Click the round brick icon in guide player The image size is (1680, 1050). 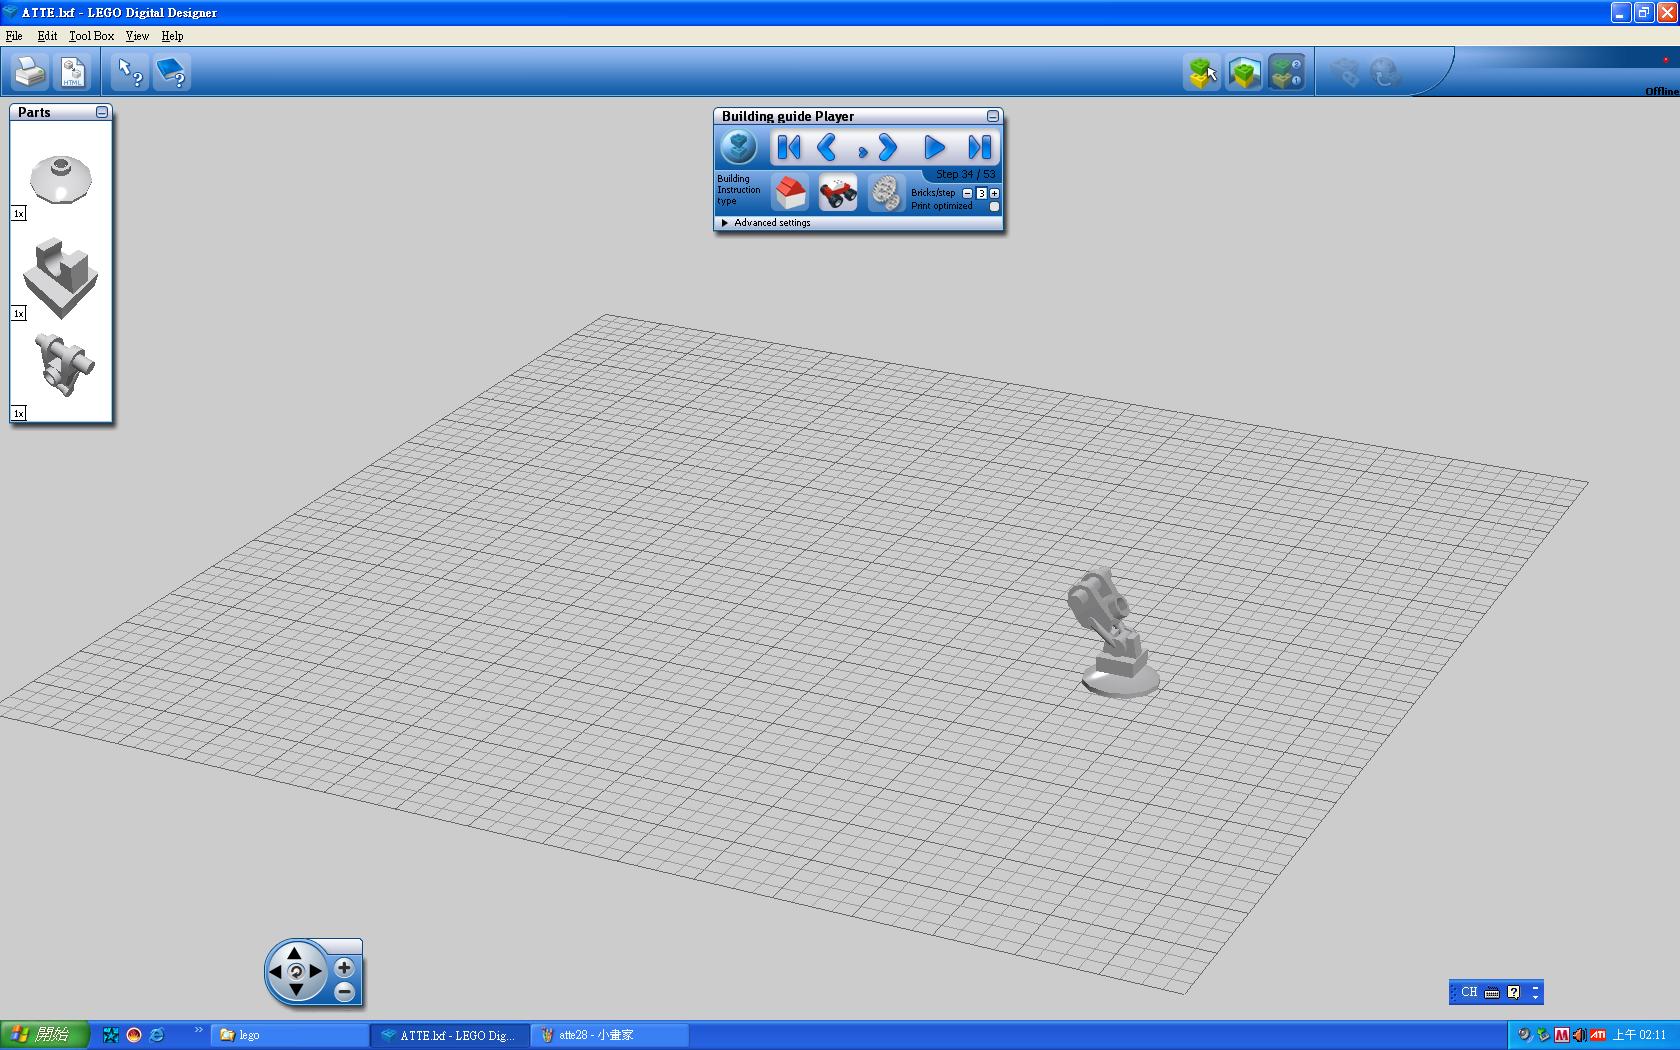tap(739, 148)
